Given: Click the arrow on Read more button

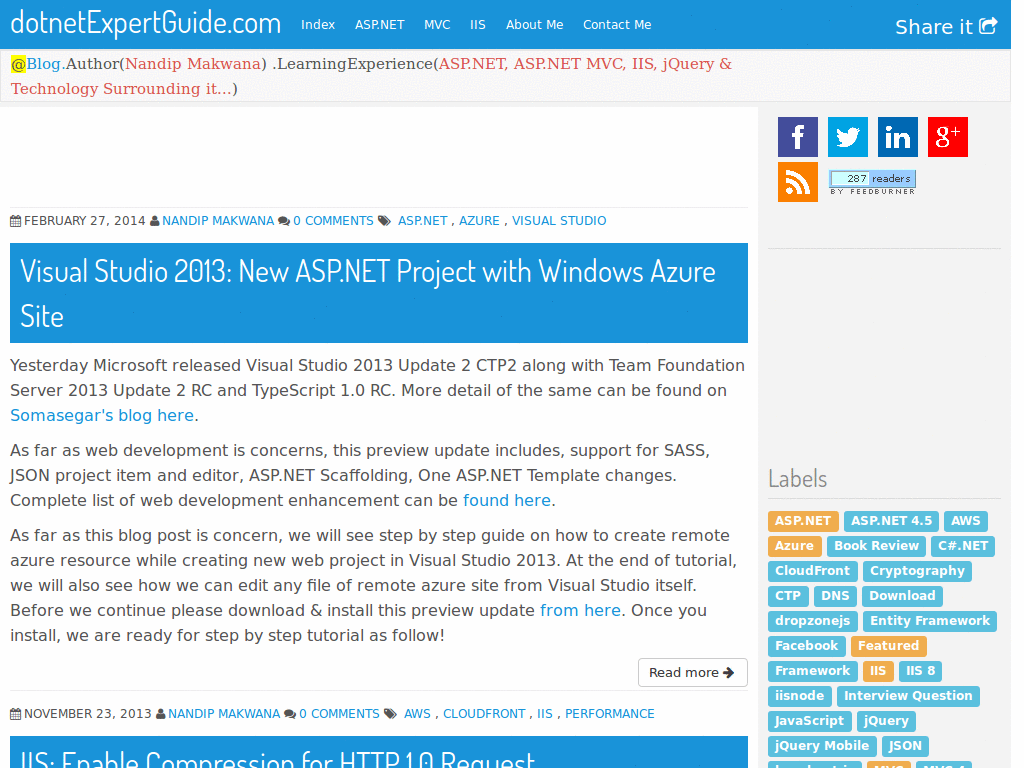Looking at the screenshot, I should (729, 673).
